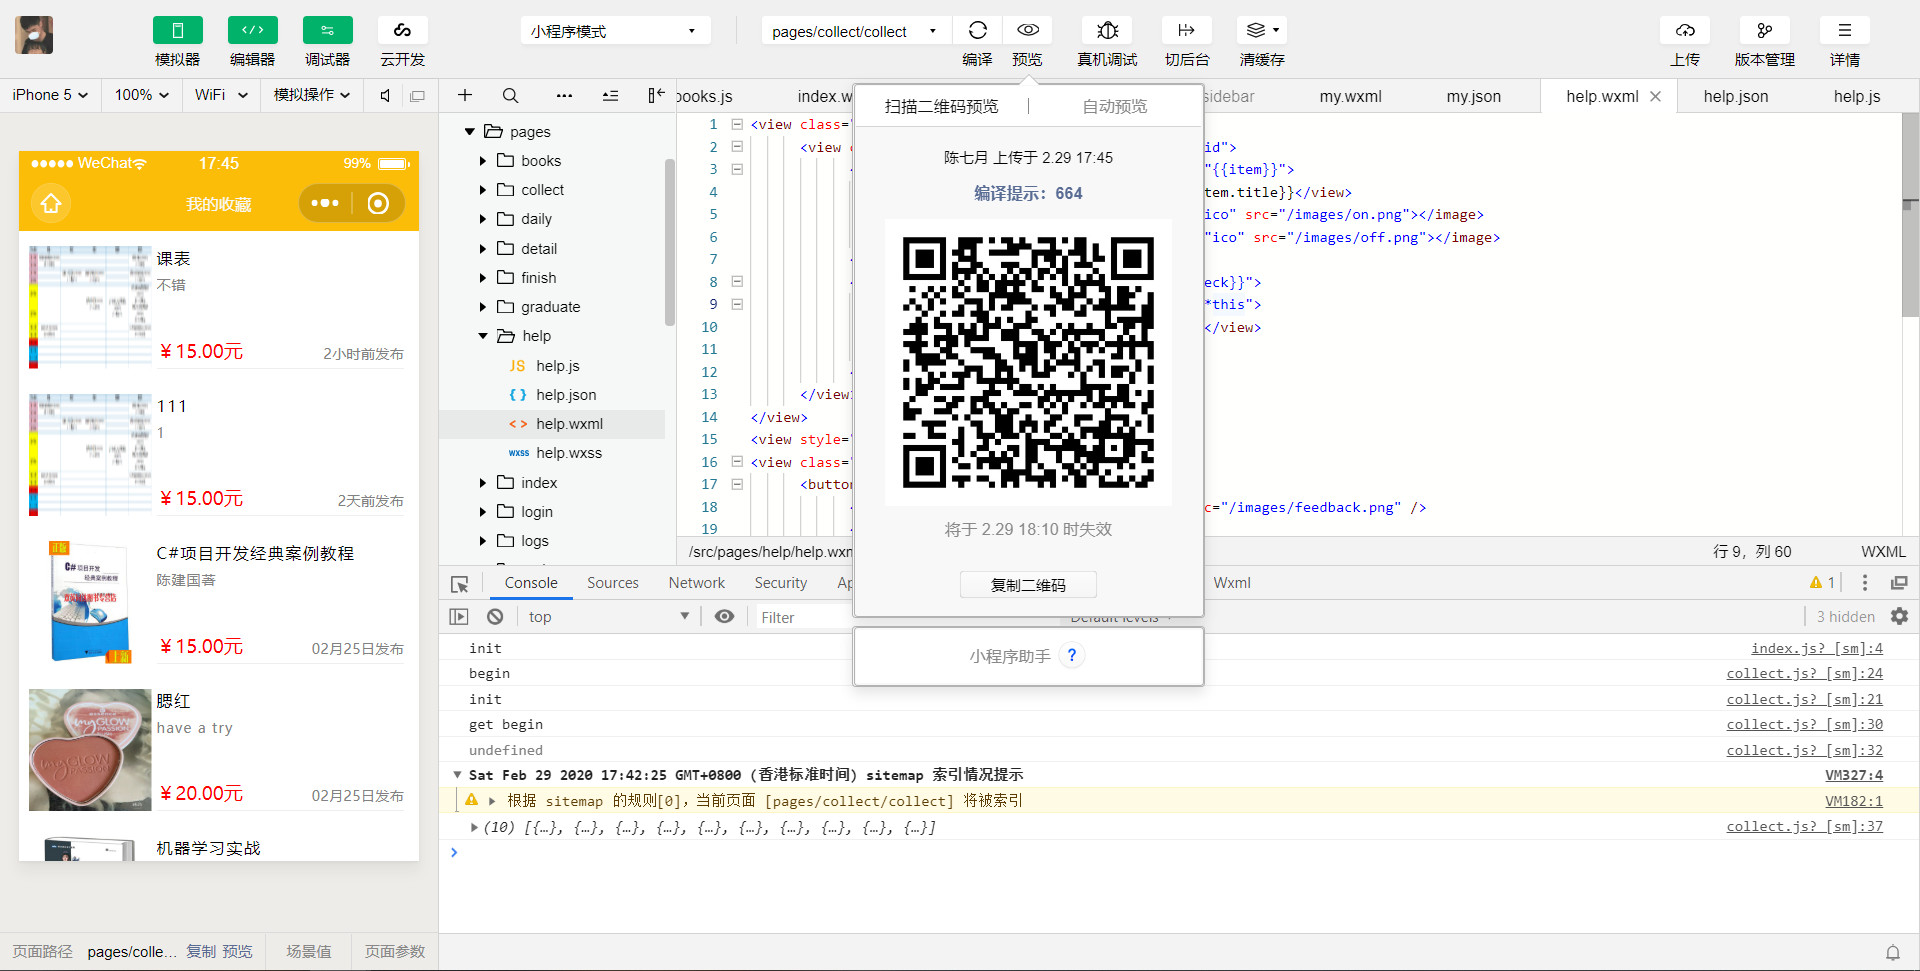This screenshot has height=971, width=1920.
Task: Click the 复制 page path link
Action: 201,952
